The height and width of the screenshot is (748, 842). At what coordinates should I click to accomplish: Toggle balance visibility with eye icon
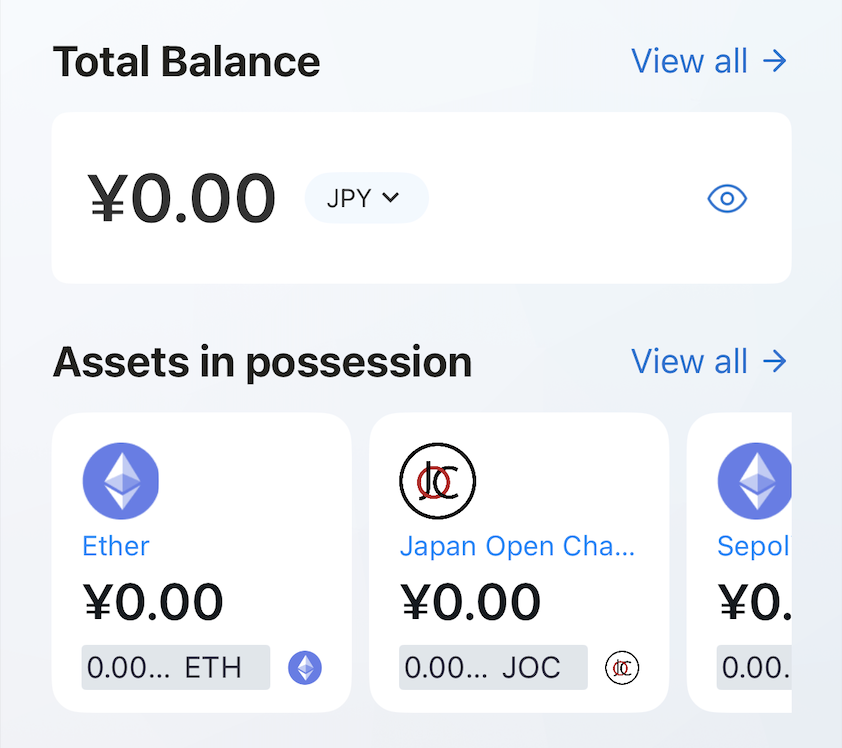[727, 198]
